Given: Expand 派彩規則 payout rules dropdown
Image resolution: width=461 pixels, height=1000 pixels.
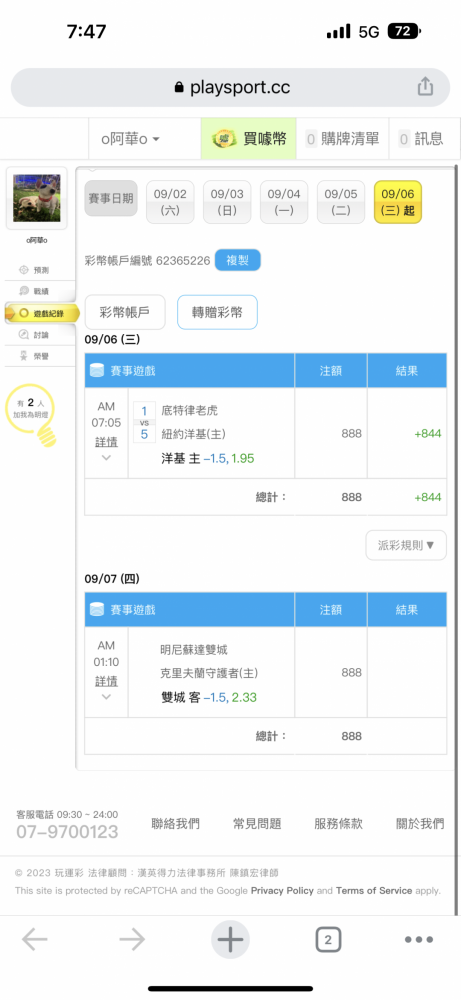Looking at the screenshot, I should [x=406, y=545].
